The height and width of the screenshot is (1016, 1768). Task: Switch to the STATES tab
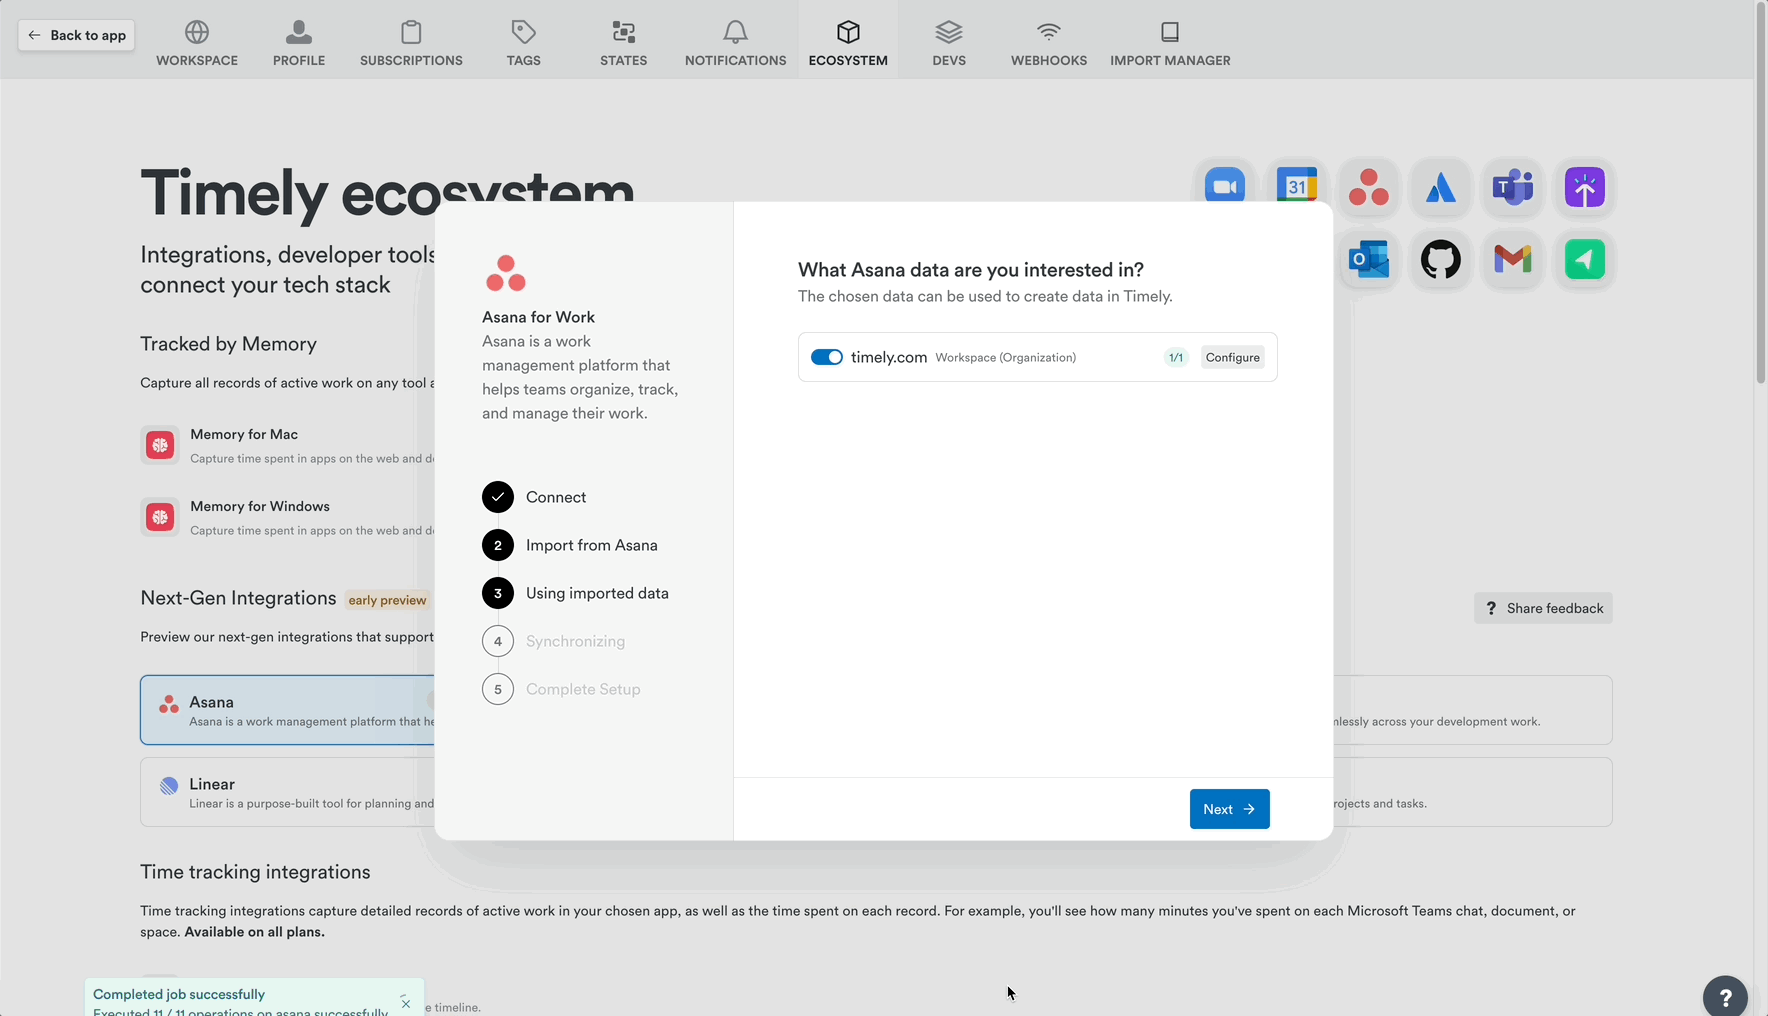click(x=623, y=40)
